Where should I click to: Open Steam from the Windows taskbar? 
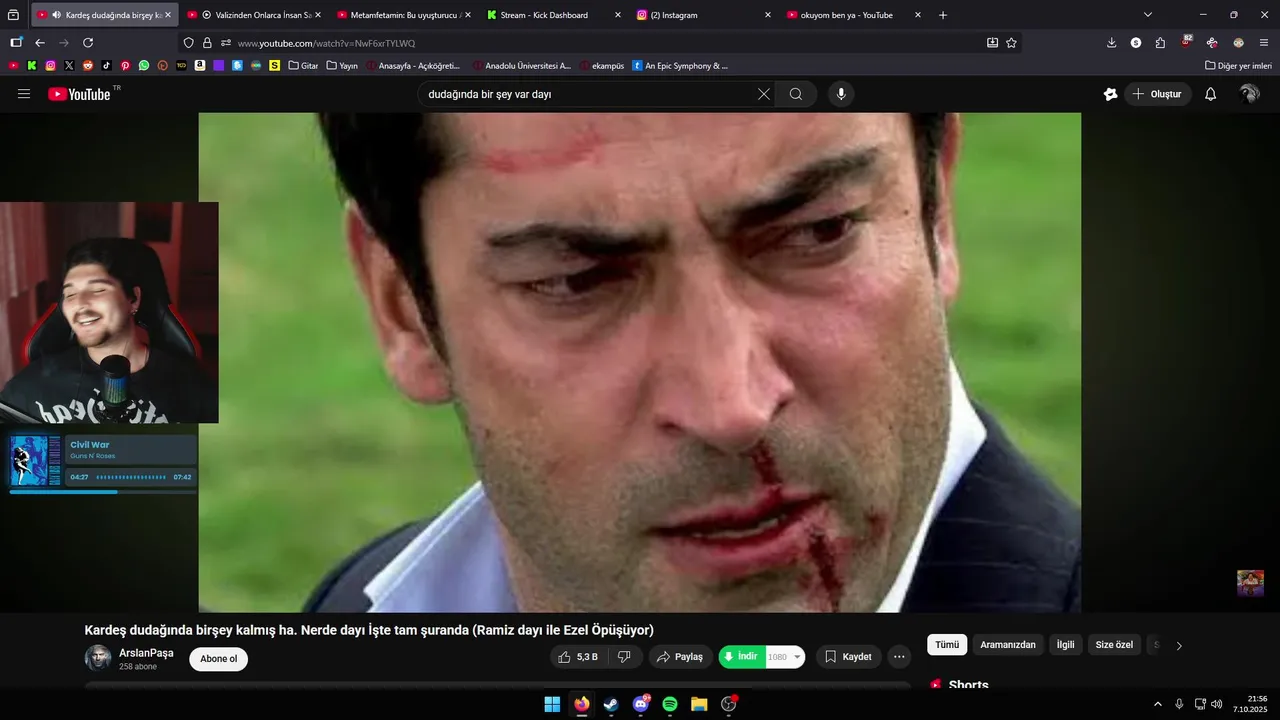pos(611,704)
